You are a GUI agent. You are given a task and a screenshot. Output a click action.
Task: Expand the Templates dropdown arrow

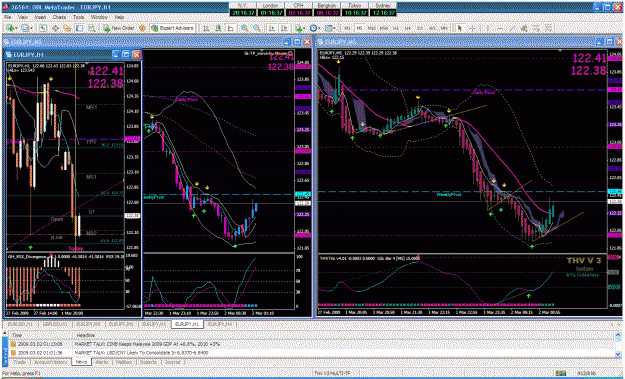(334, 28)
